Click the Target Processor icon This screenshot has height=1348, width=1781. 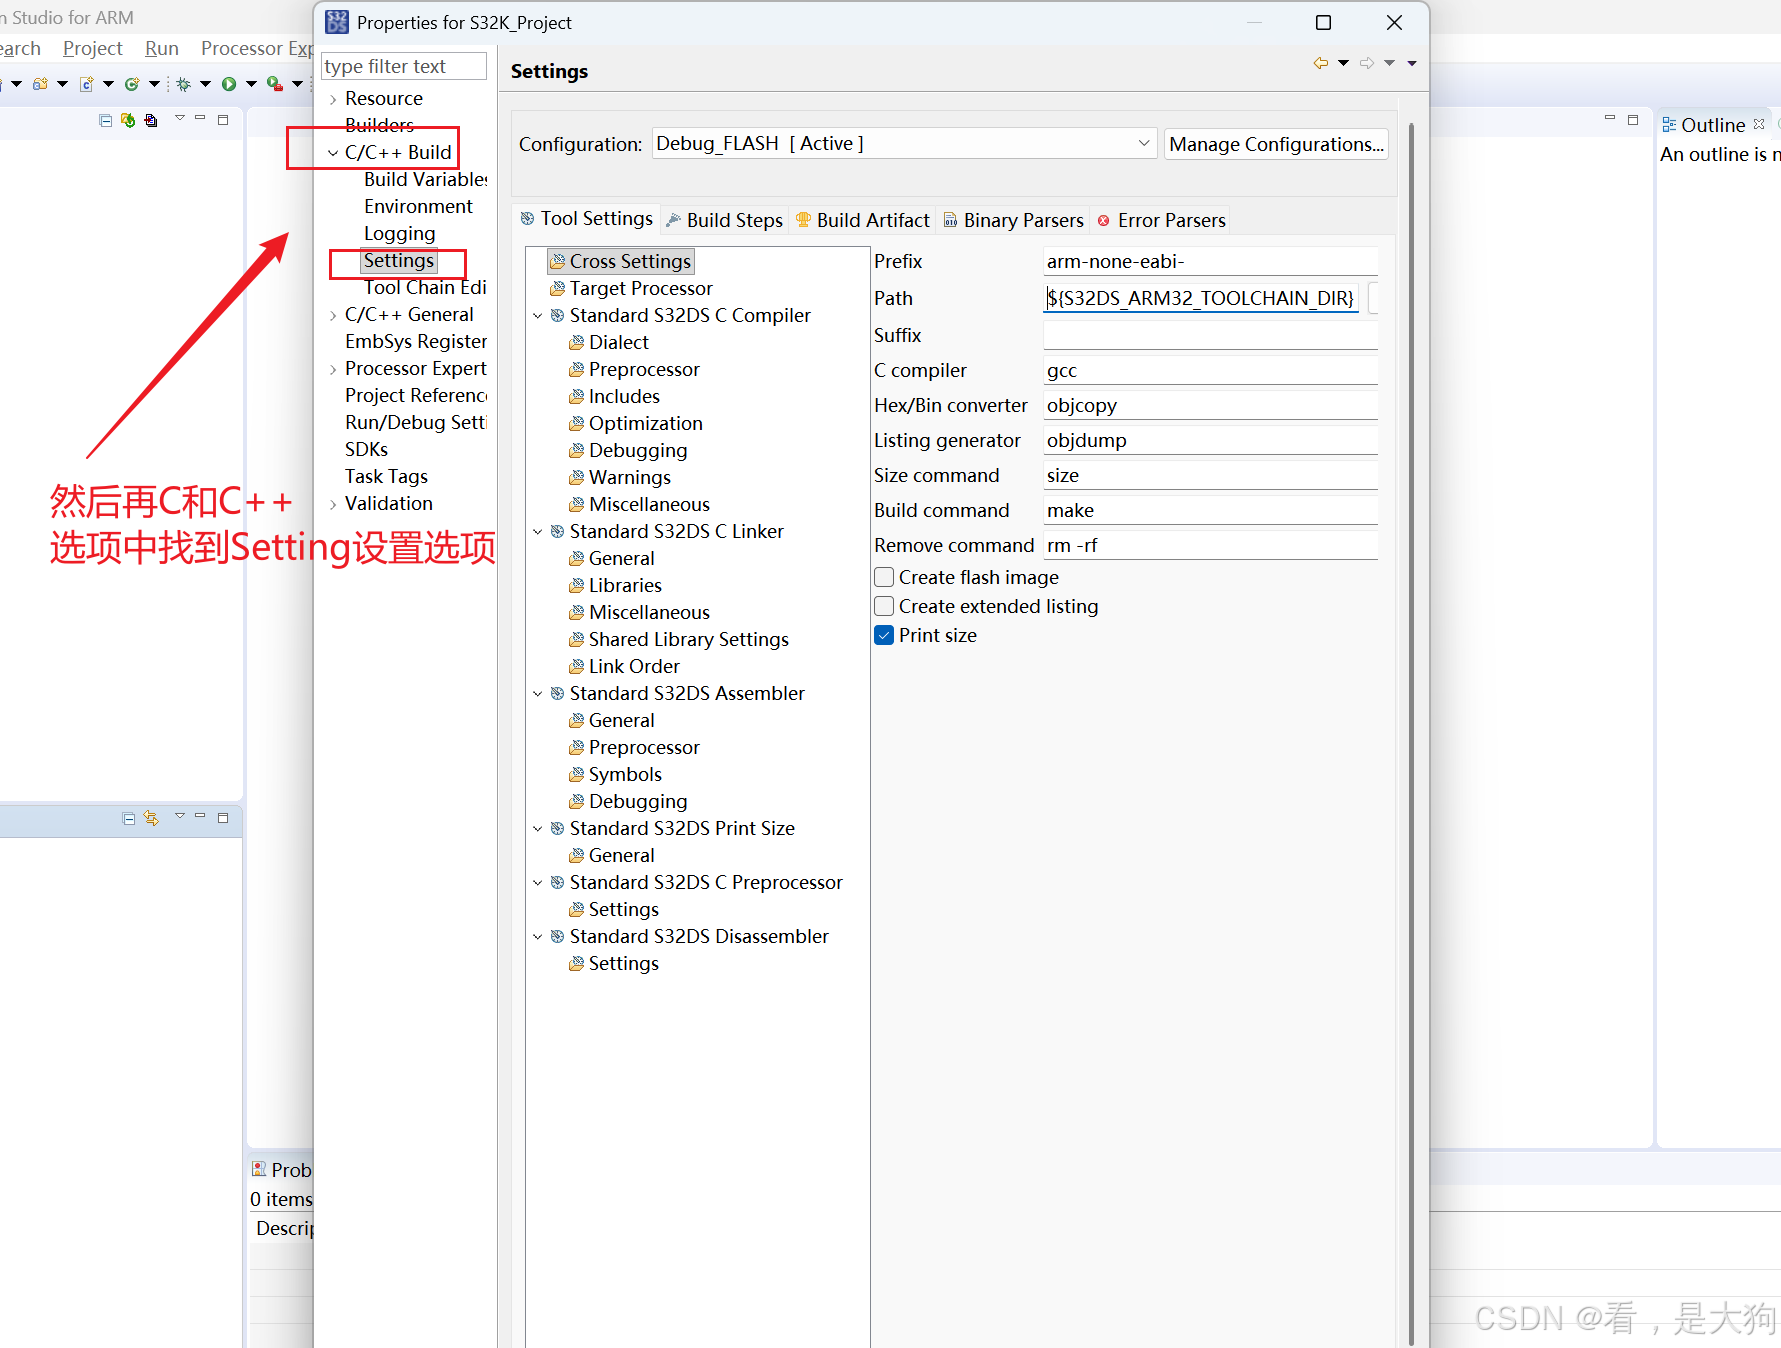(557, 289)
